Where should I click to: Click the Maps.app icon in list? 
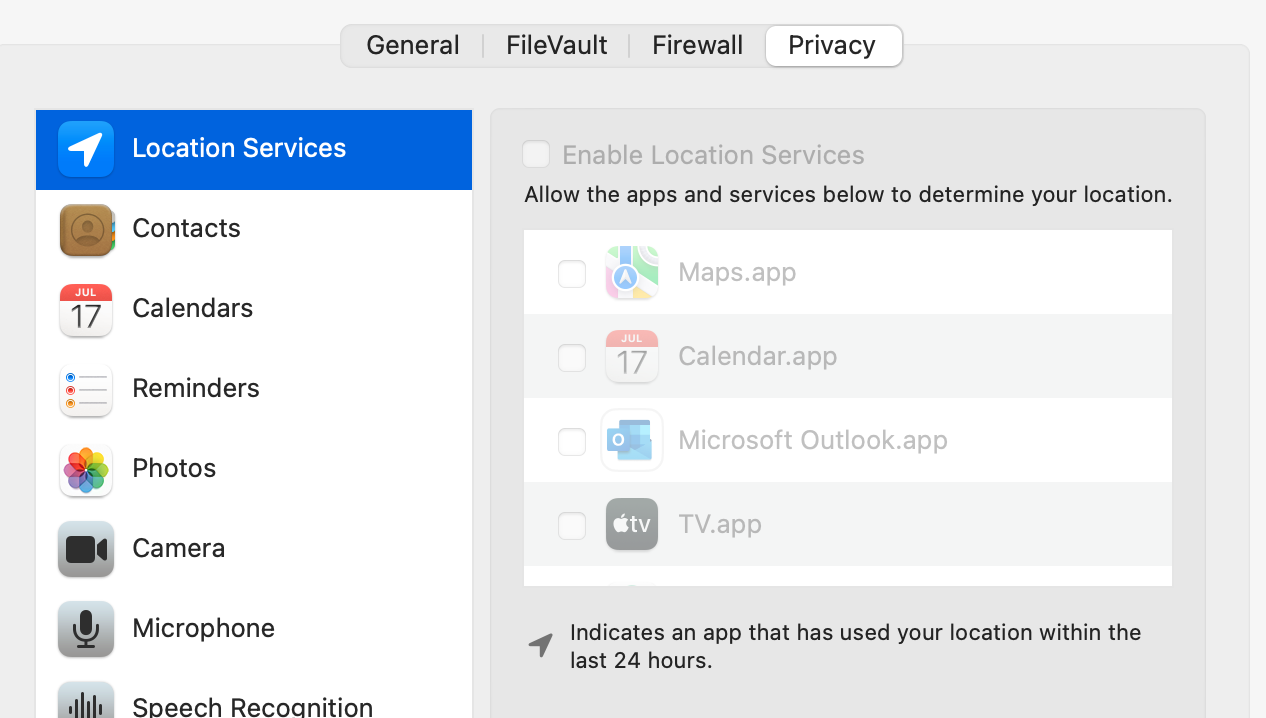point(632,273)
